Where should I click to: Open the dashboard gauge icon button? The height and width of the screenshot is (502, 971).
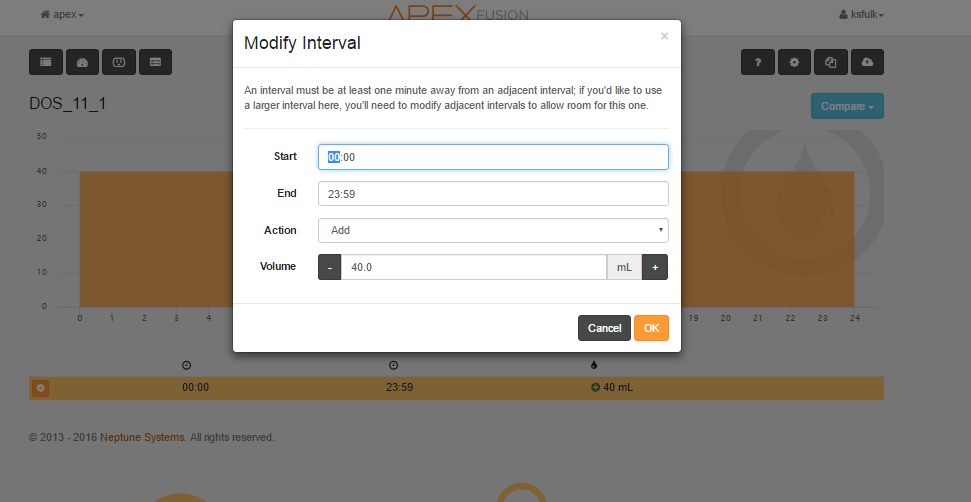point(82,62)
